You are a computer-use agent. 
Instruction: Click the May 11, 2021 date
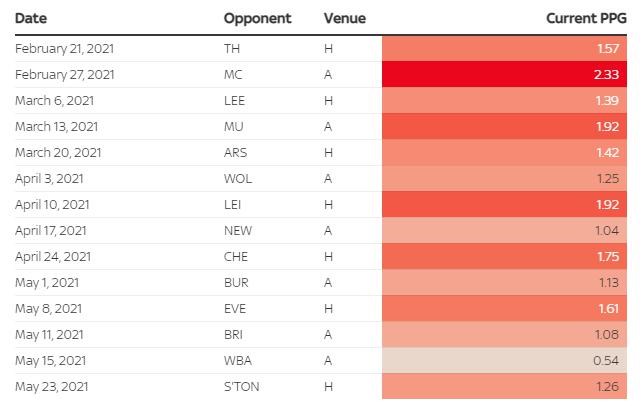(x=50, y=334)
